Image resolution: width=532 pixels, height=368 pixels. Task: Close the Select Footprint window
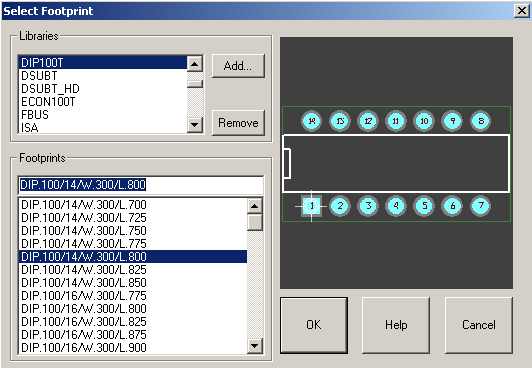(521, 11)
